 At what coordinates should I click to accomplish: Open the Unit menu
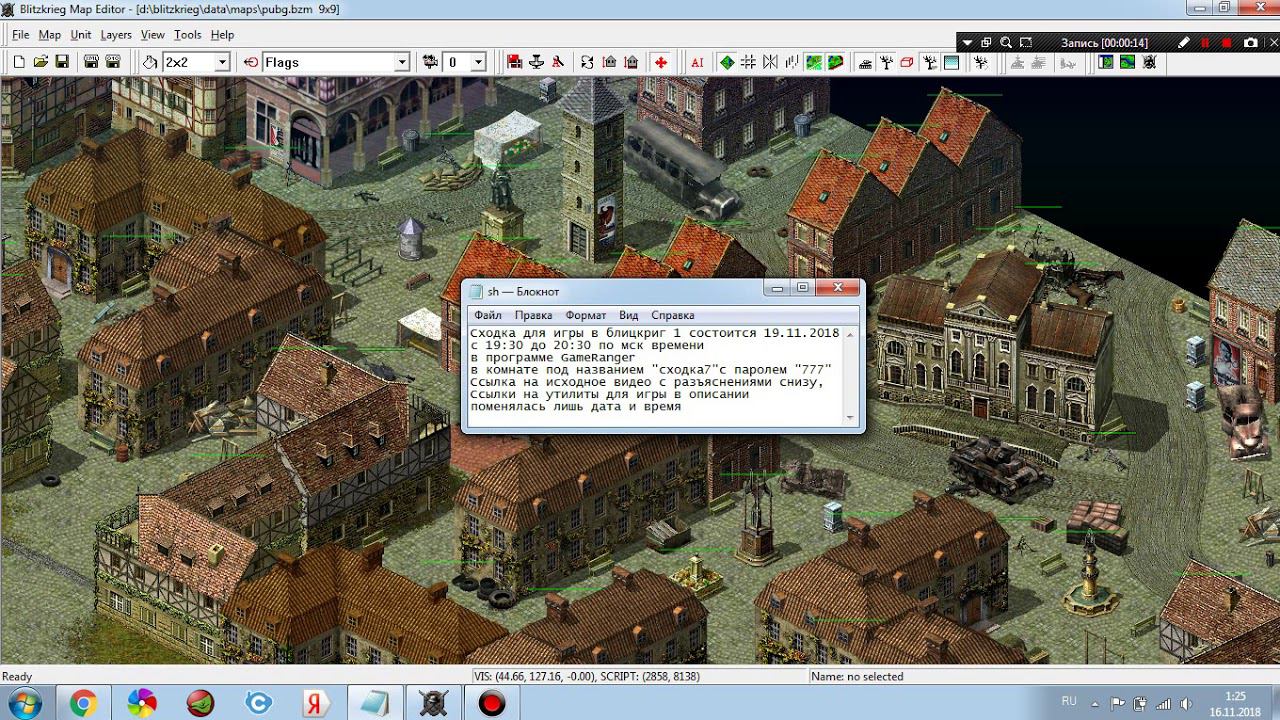pos(81,35)
